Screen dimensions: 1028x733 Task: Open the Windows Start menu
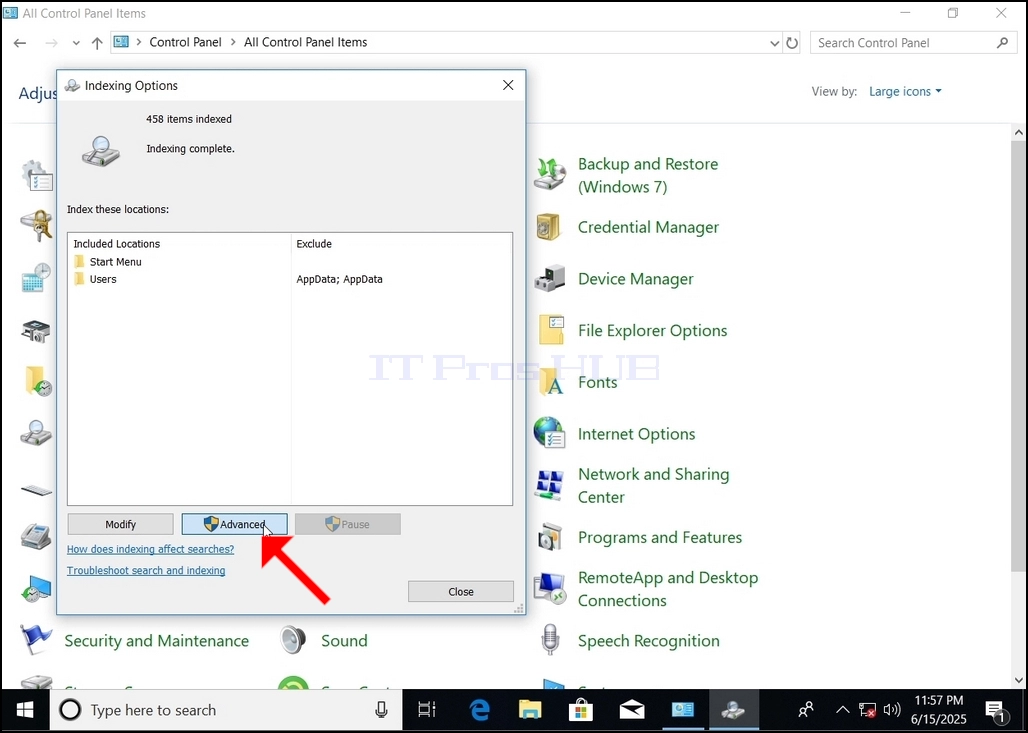(x=25, y=709)
